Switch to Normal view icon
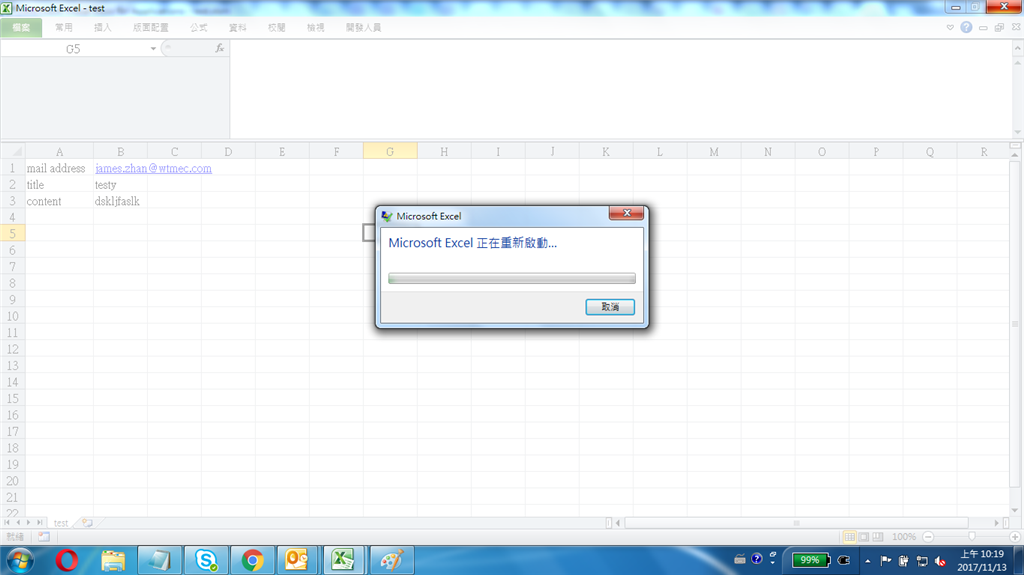 849,536
